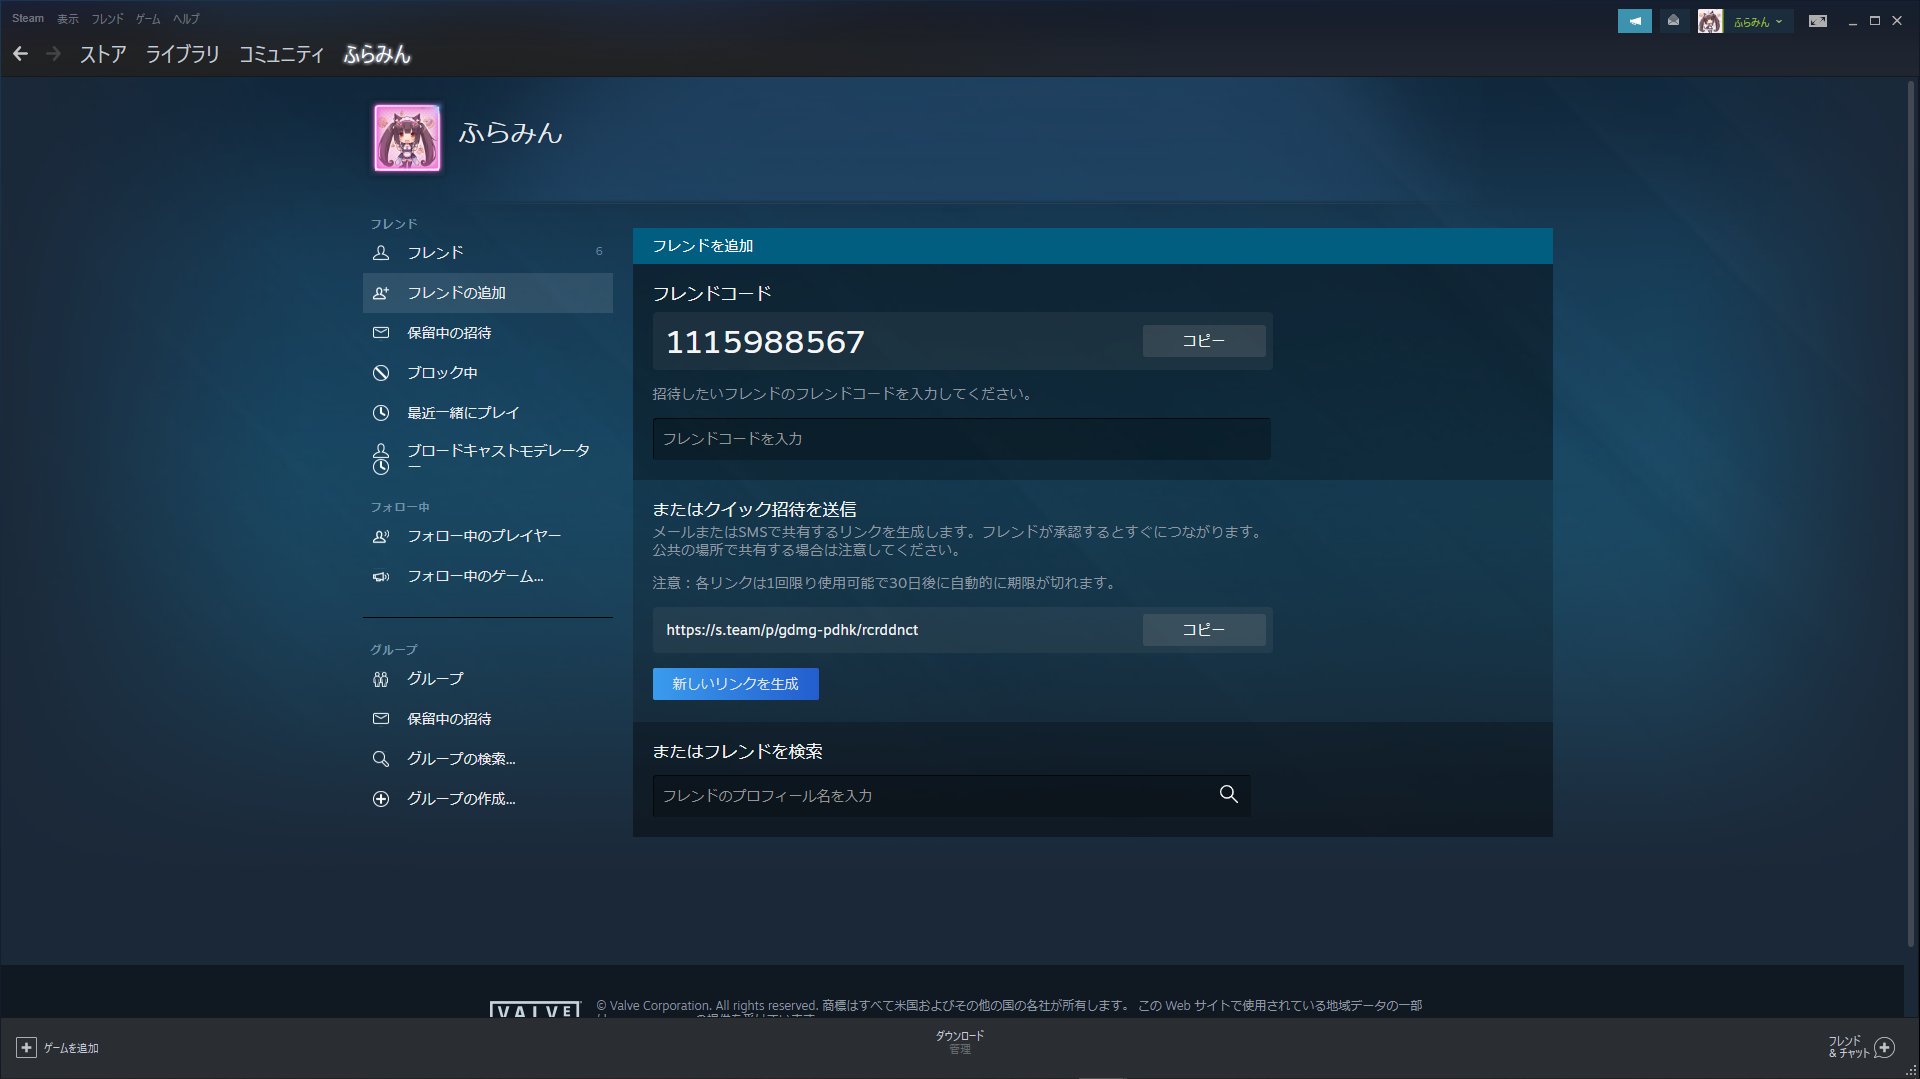Go forward with the right arrow
This screenshot has width=1920, height=1079.
click(54, 54)
